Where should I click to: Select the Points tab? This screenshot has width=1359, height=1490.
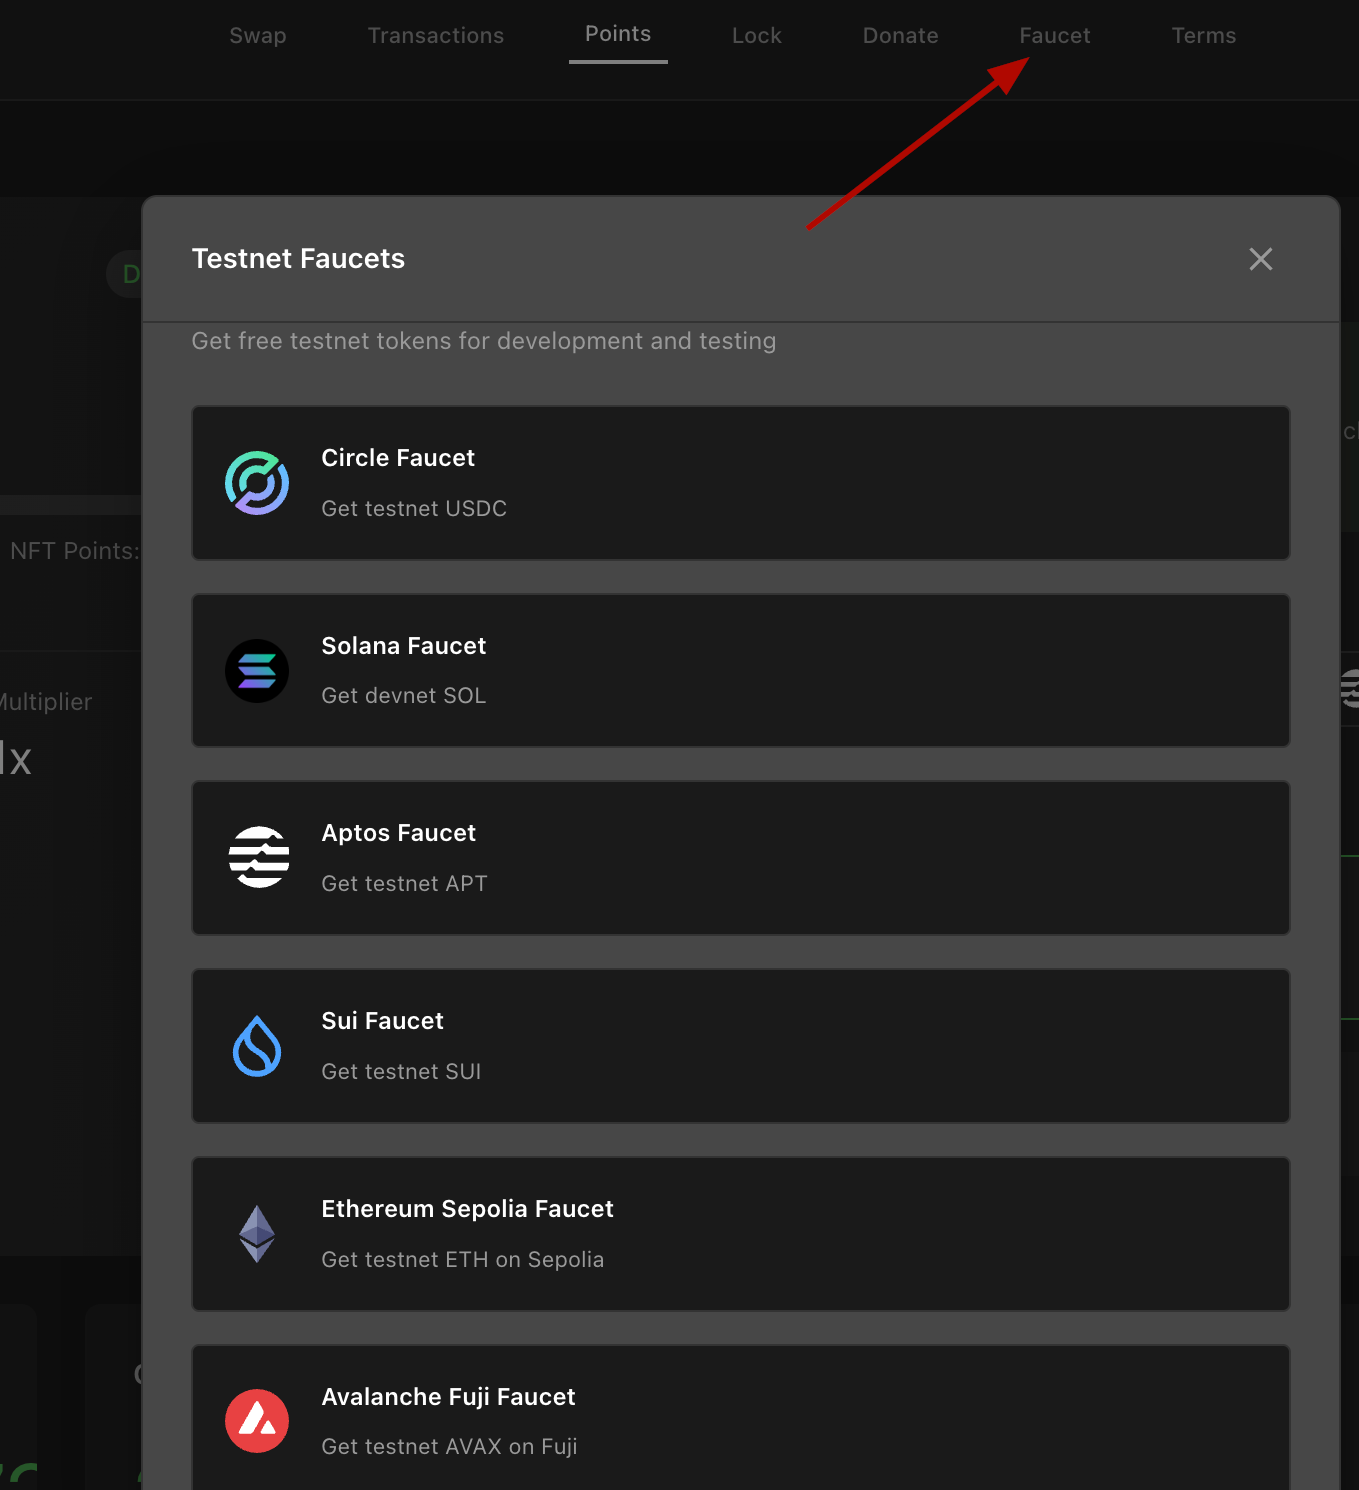618,34
